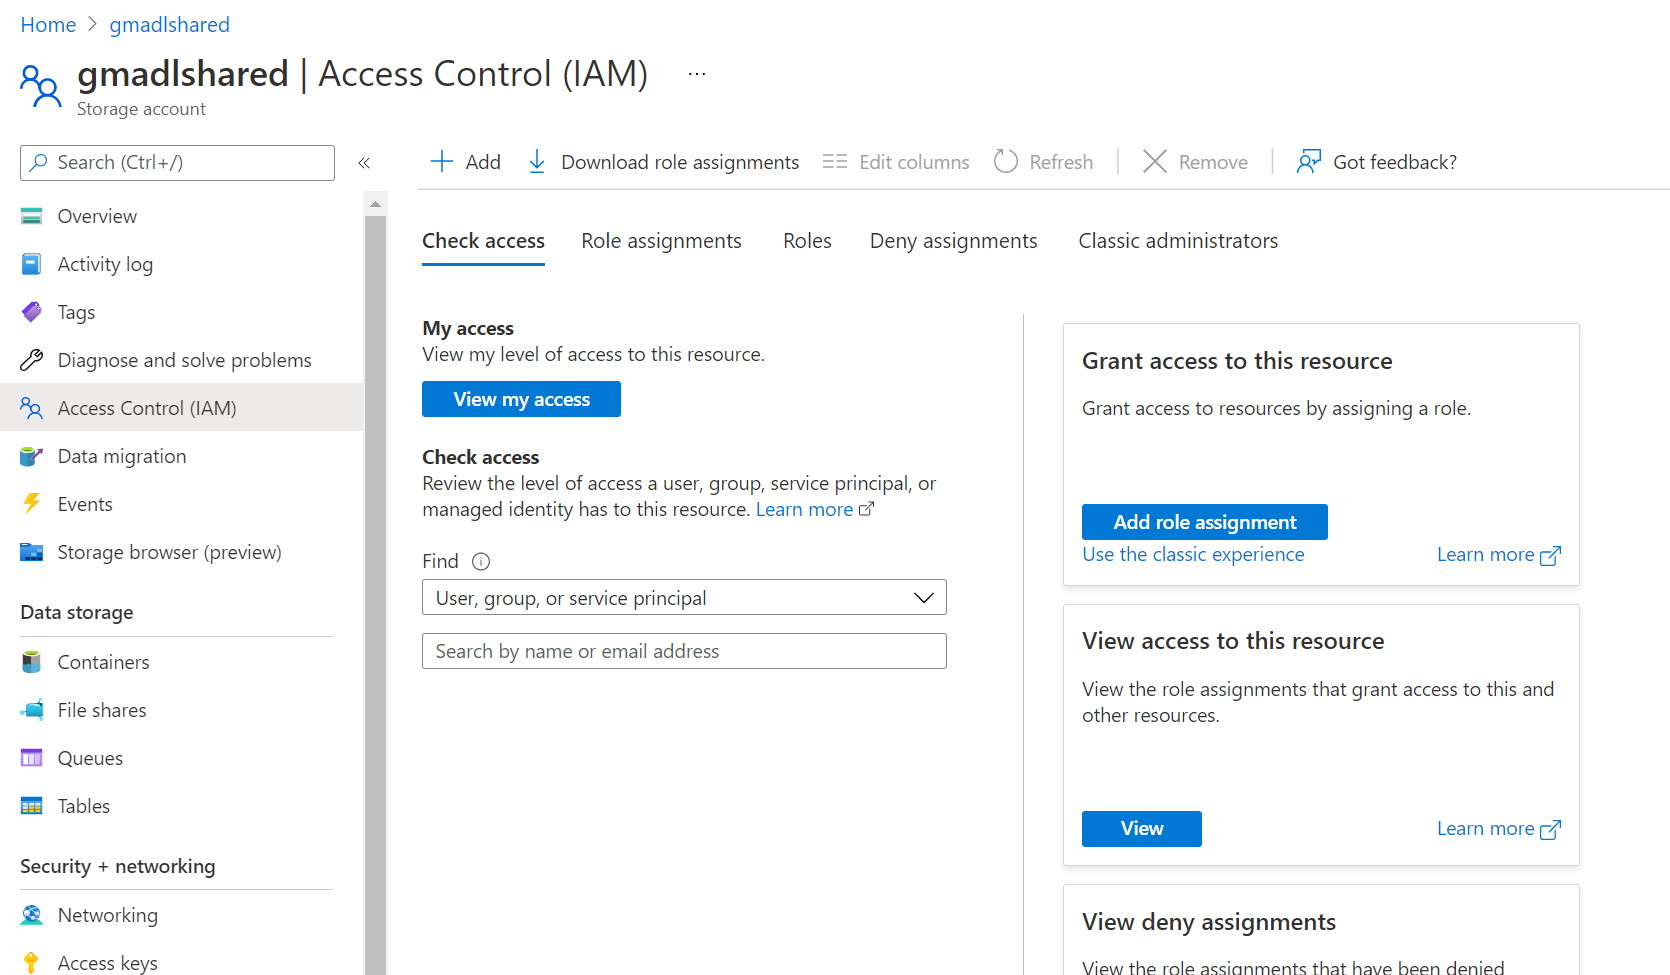This screenshot has width=1670, height=975.
Task: Click View access Learn more external icon
Action: [x=1550, y=830]
